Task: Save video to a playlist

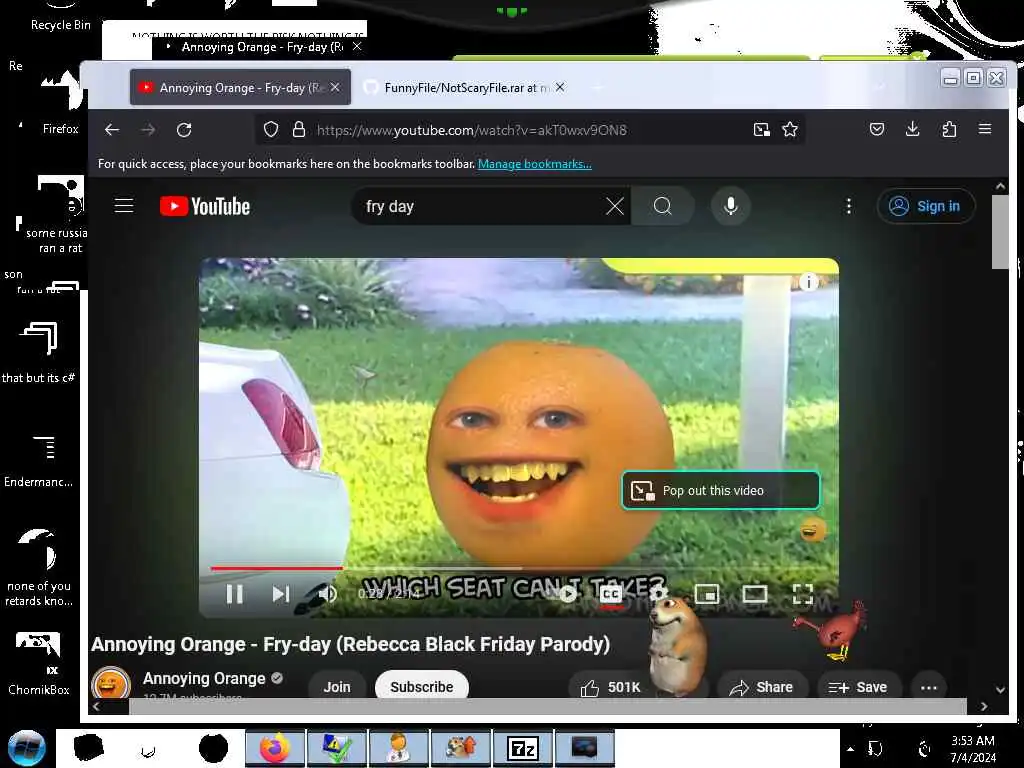Action: [x=858, y=687]
